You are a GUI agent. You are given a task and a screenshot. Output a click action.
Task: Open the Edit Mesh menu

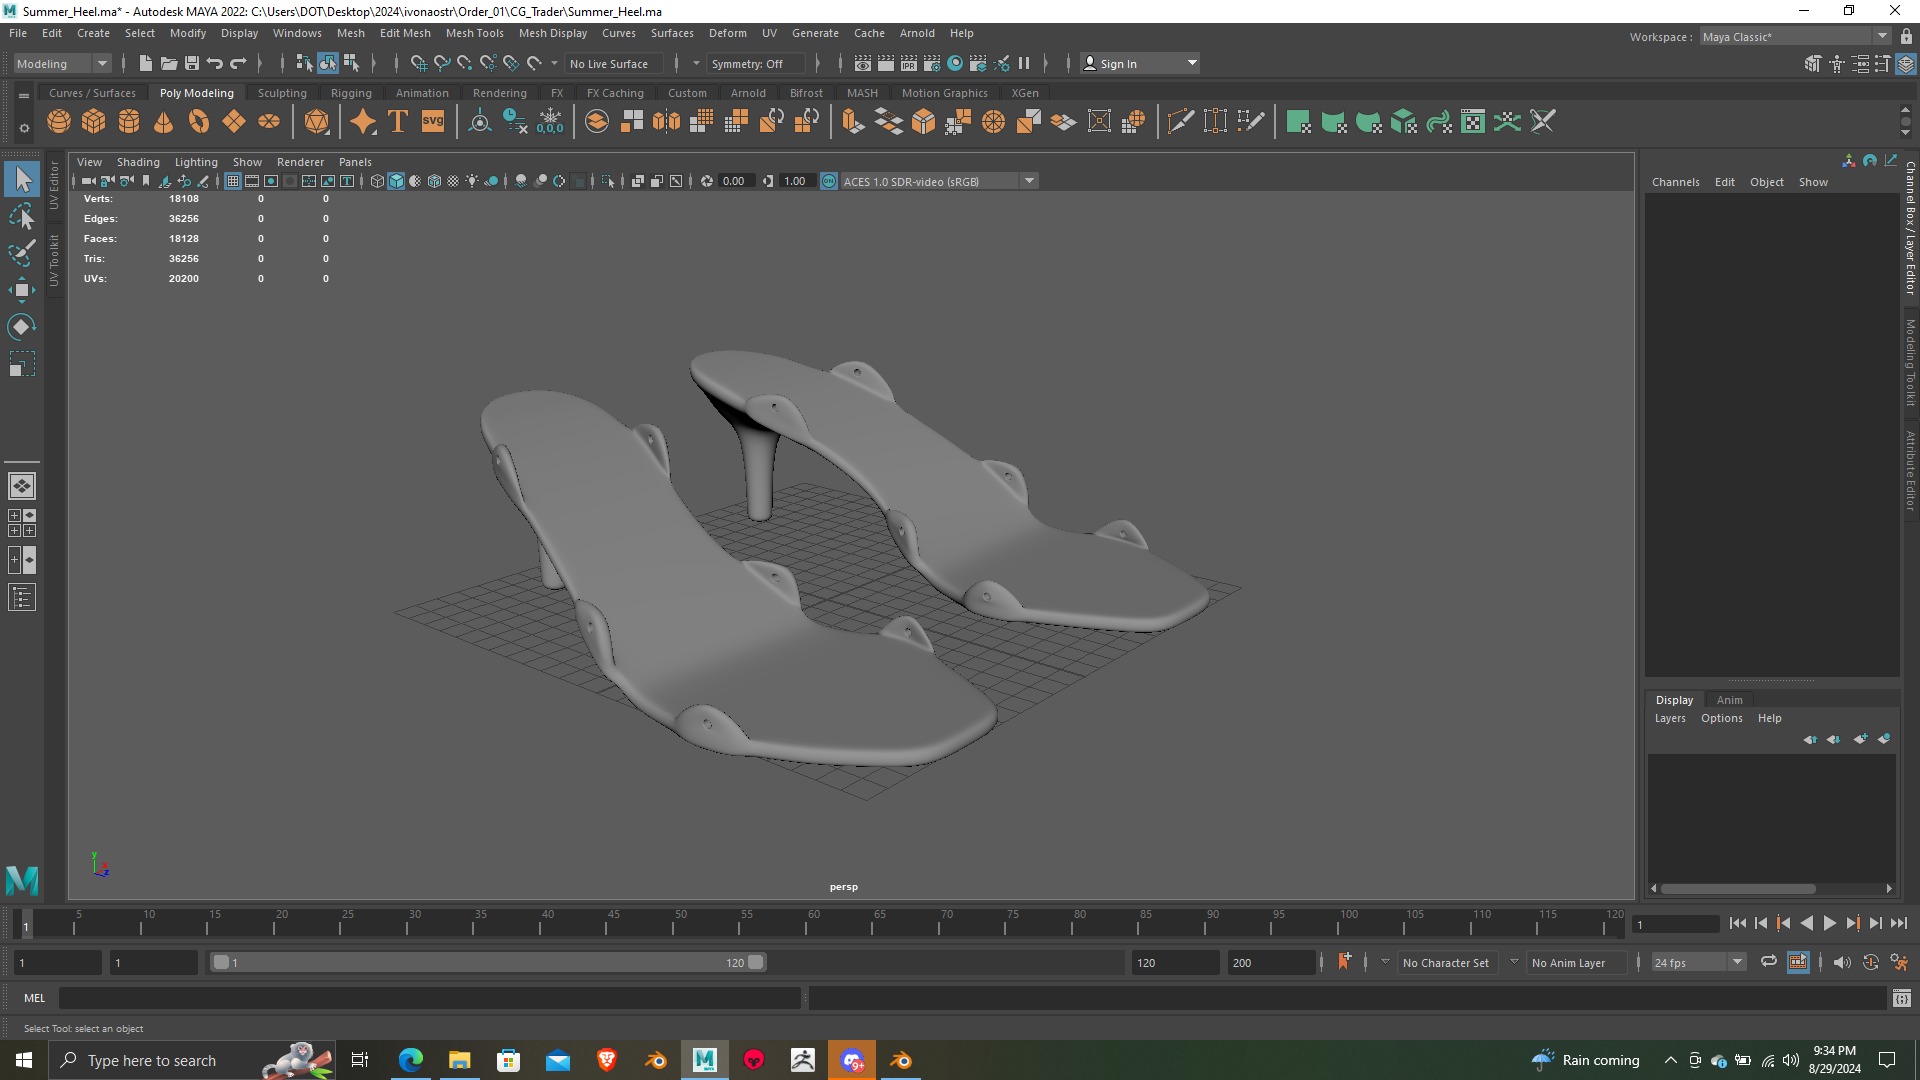point(405,33)
